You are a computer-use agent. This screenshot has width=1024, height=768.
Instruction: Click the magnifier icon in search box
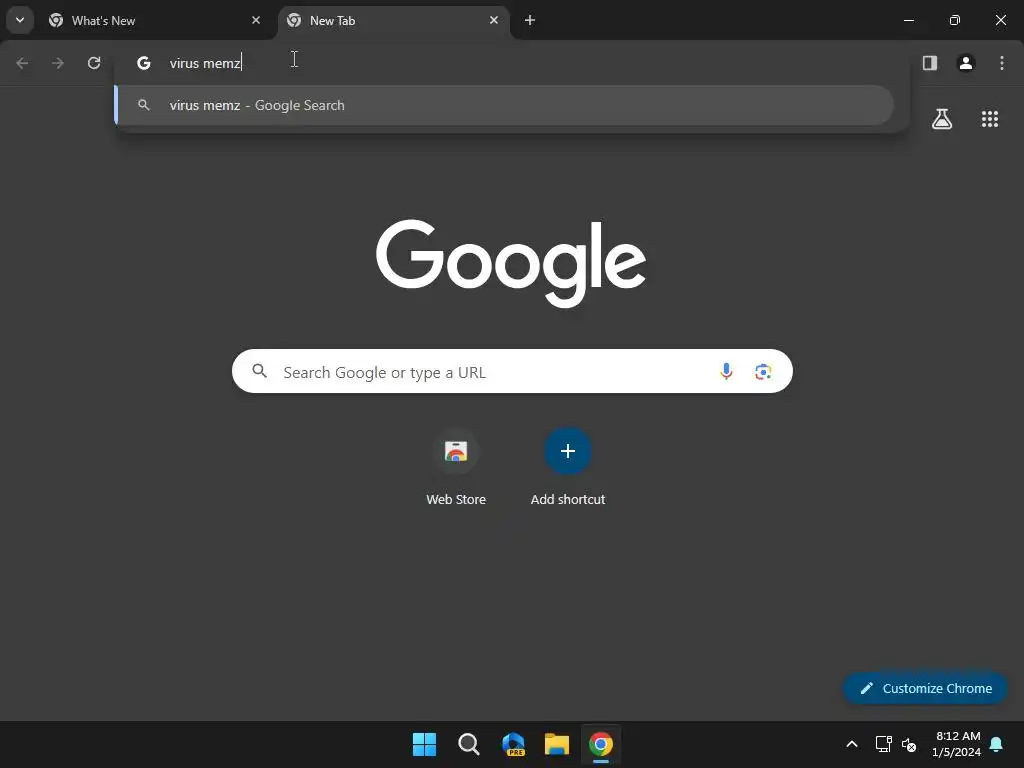259,371
